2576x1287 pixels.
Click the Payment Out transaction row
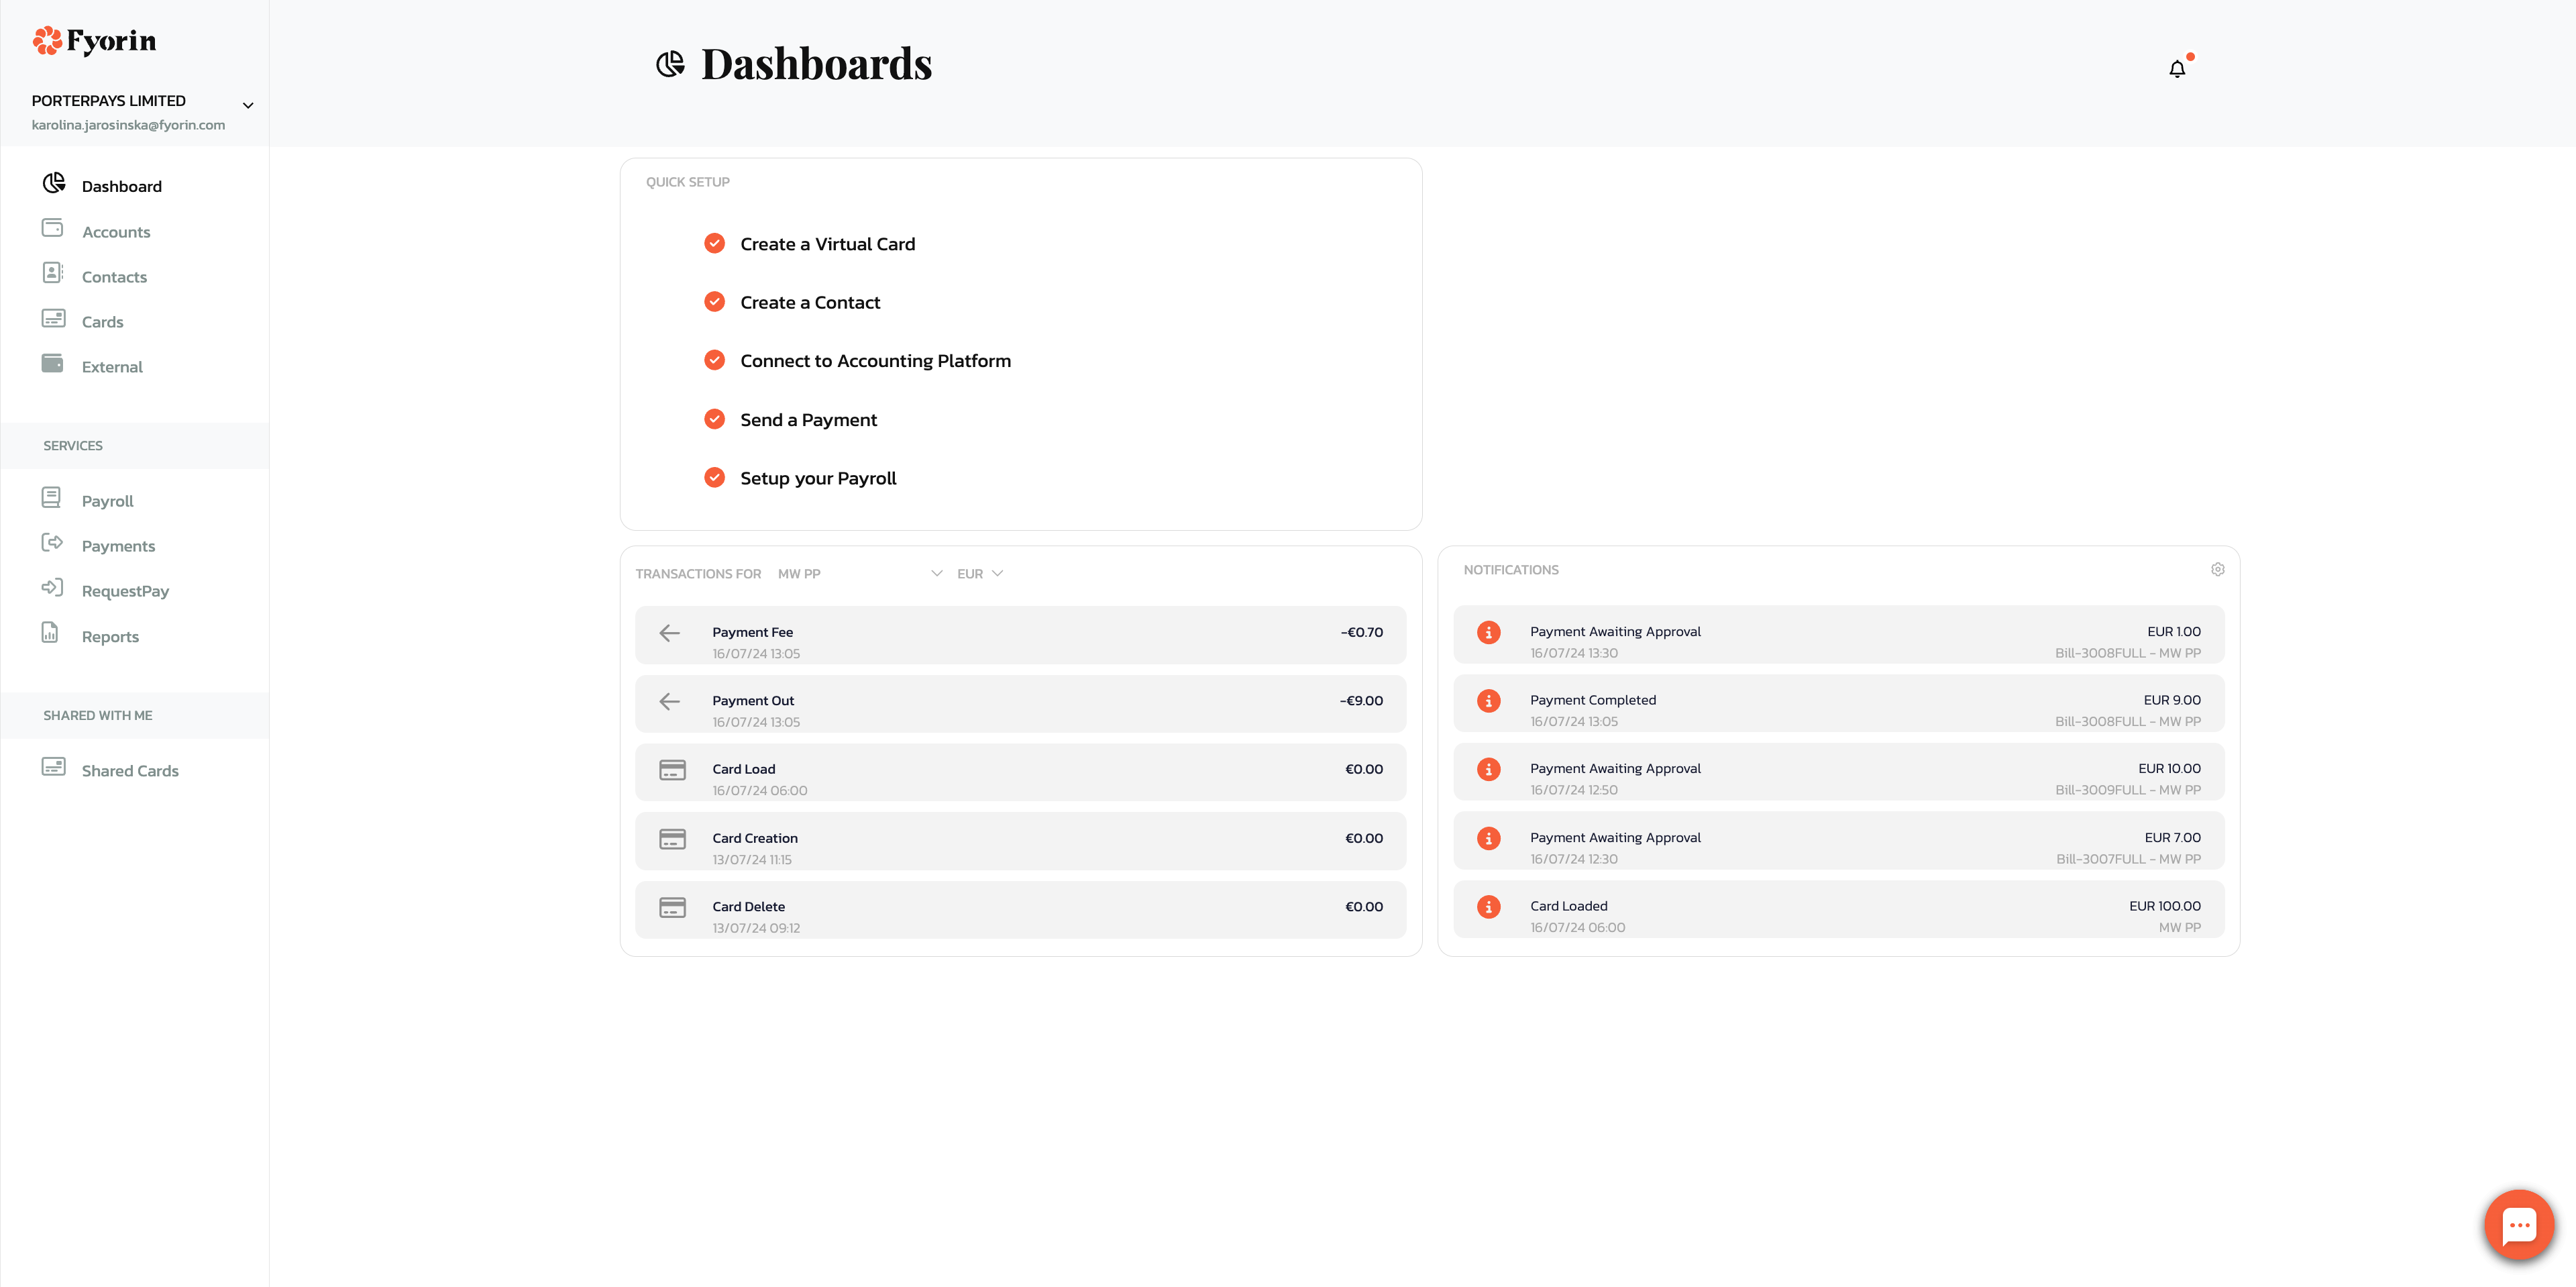(1020, 710)
